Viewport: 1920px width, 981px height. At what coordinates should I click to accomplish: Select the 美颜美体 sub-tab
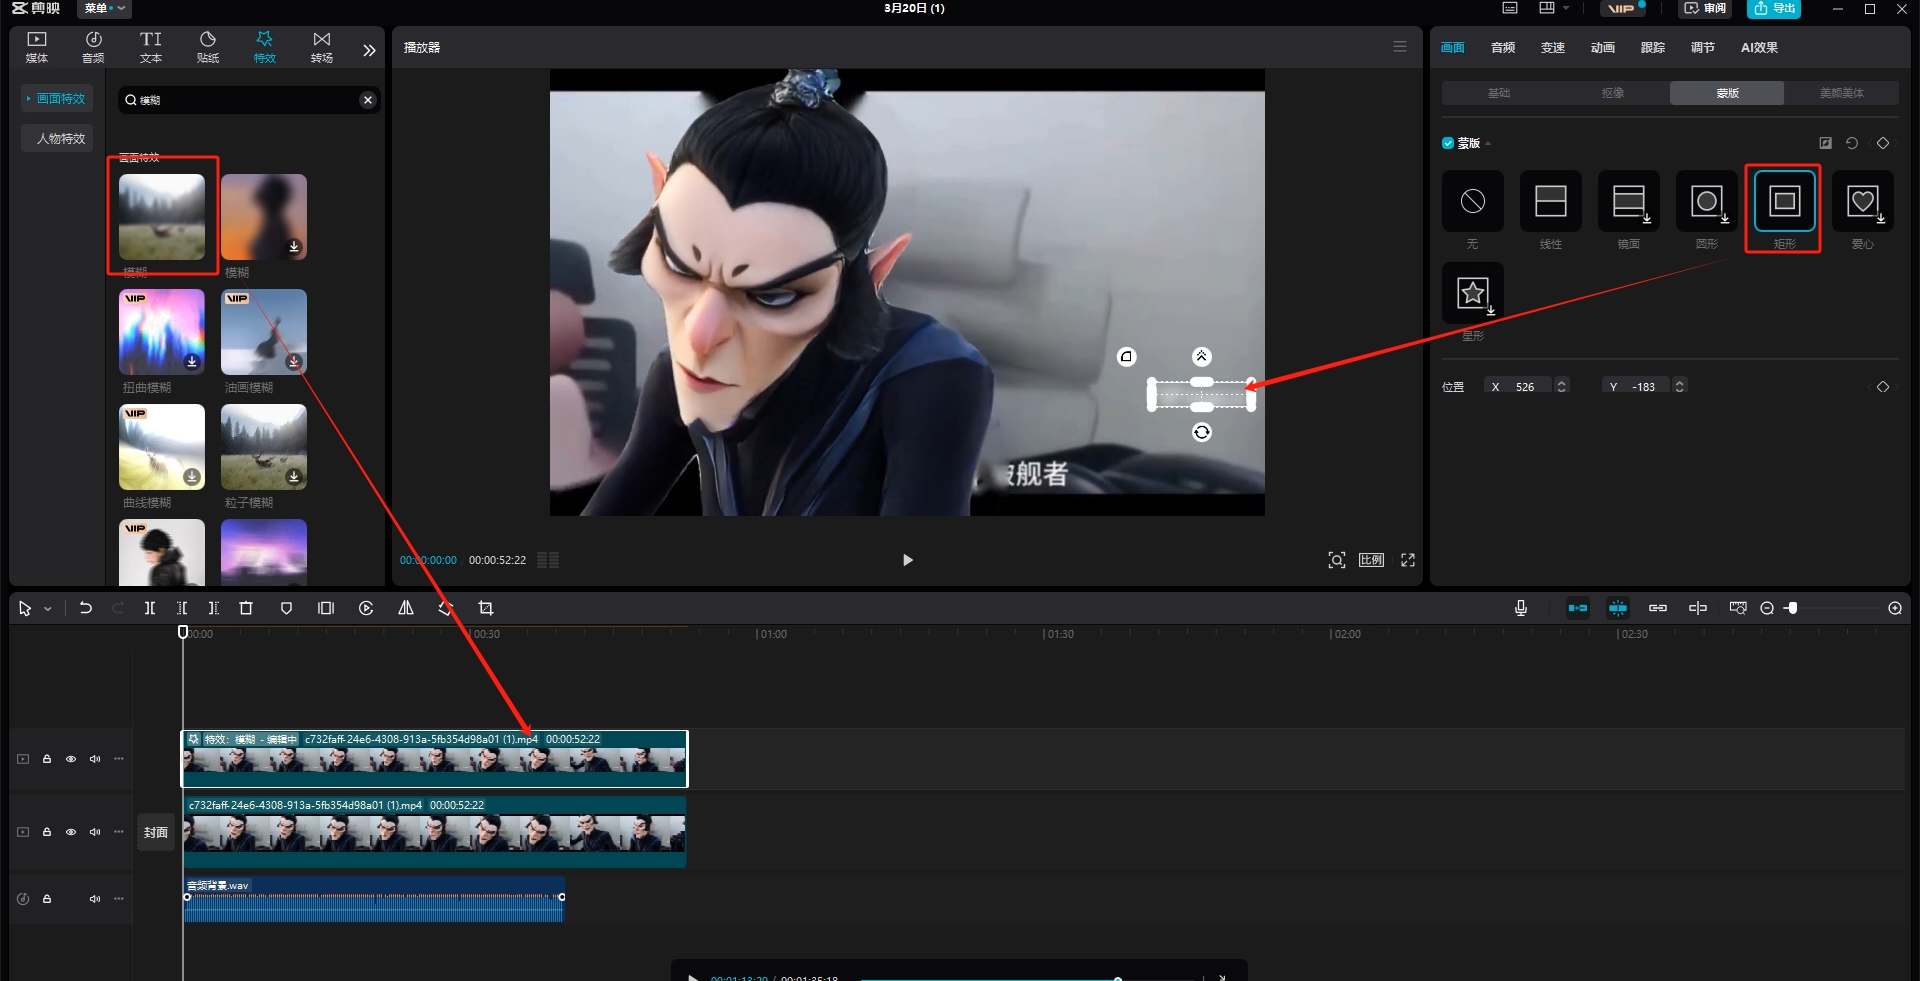(1841, 93)
